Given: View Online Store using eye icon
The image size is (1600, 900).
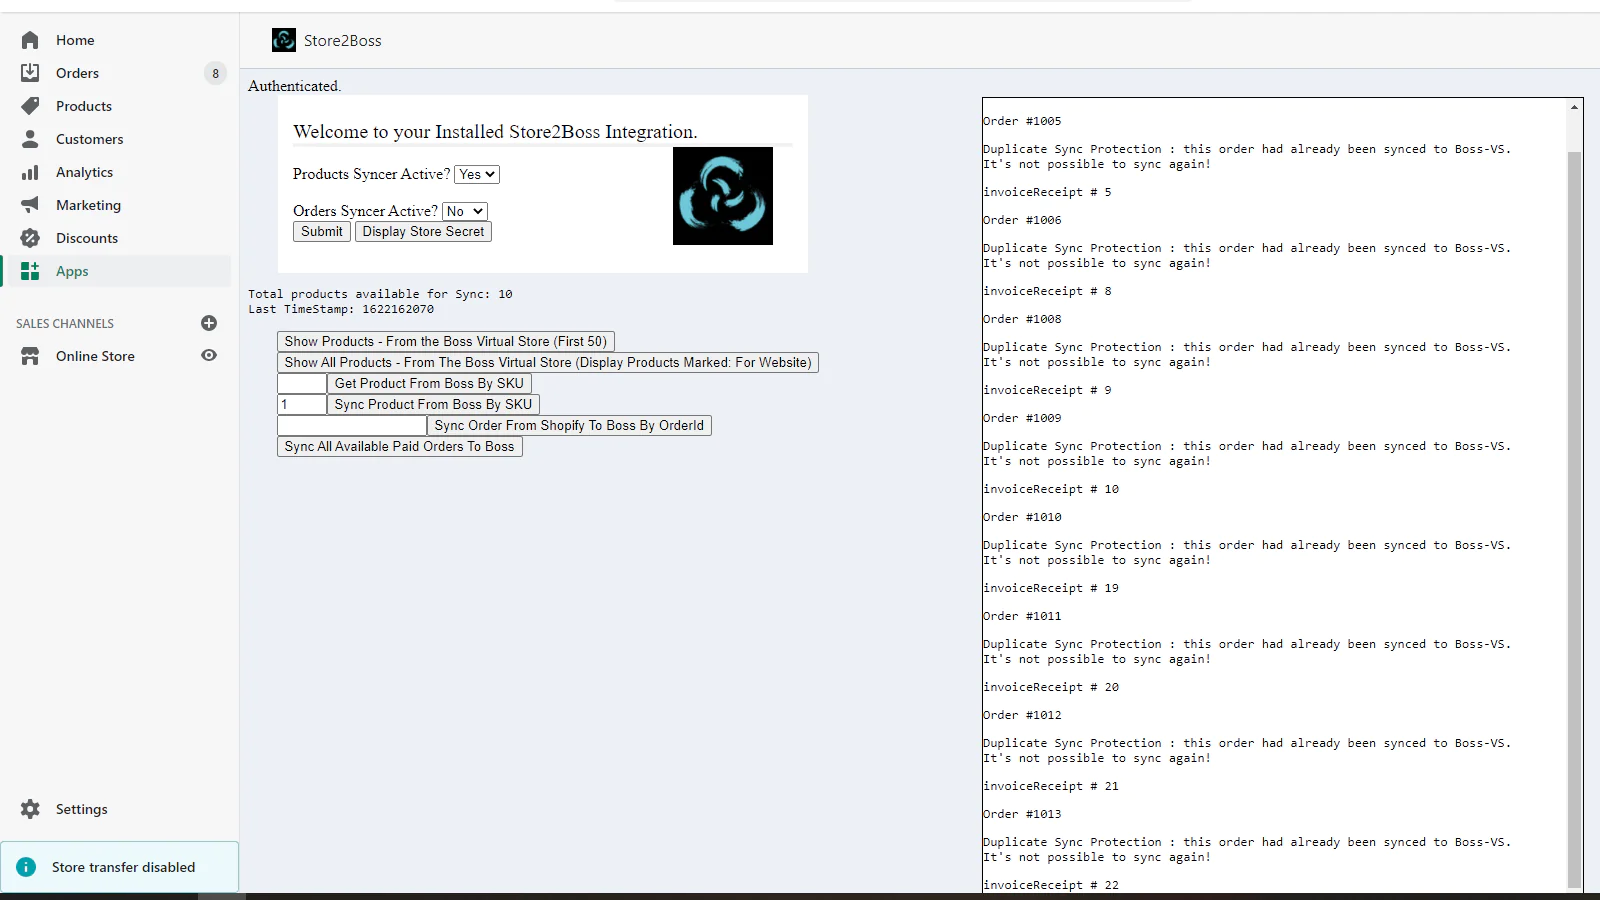Looking at the screenshot, I should (209, 355).
